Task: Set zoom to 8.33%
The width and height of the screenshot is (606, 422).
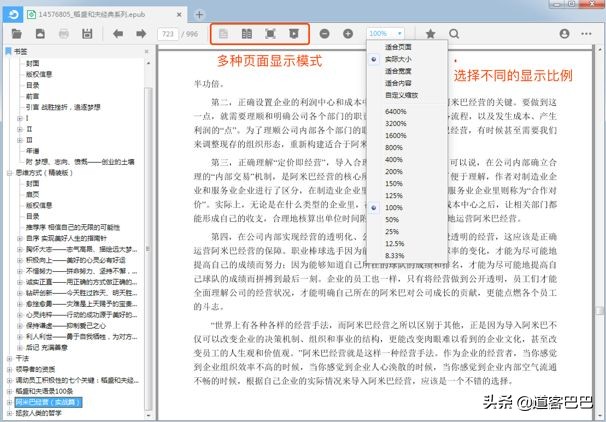Action: coord(395,255)
